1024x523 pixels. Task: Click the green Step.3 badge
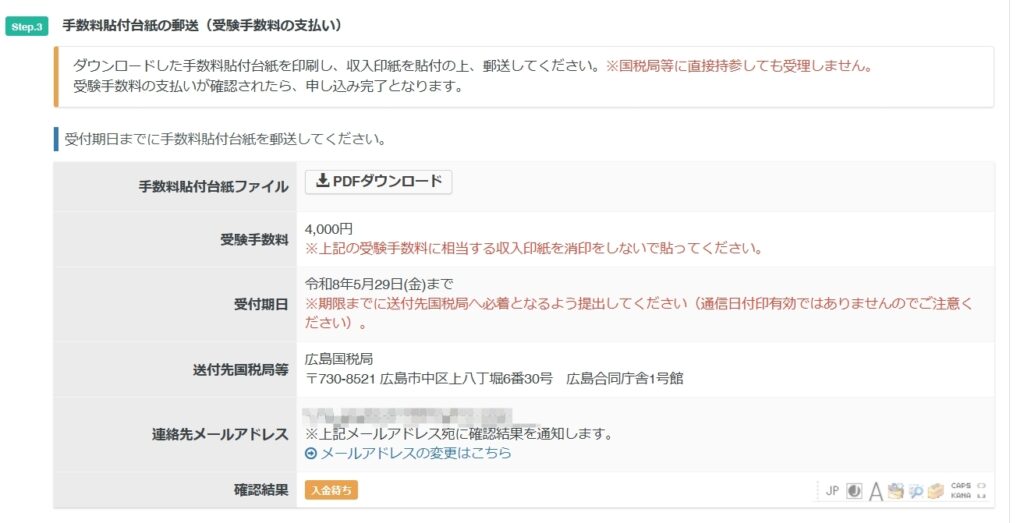coord(27,26)
